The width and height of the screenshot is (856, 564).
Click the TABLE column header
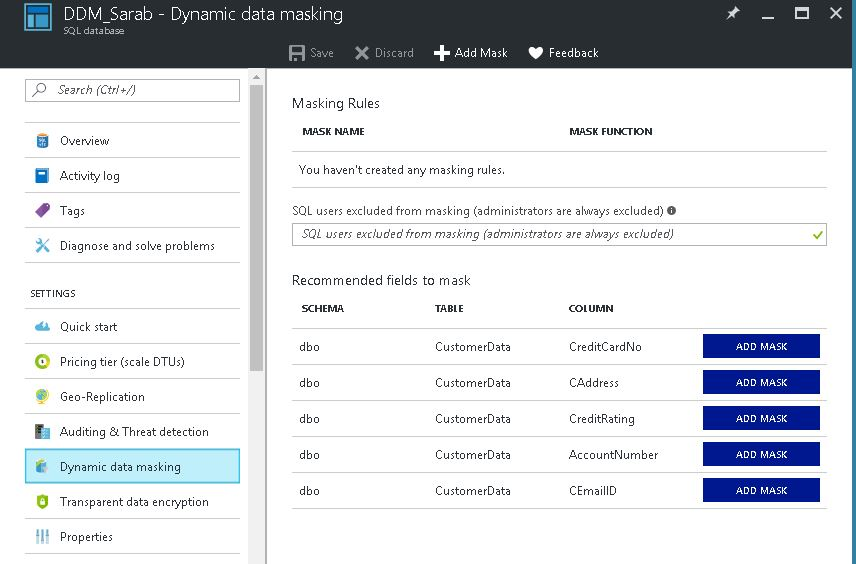[x=449, y=308]
